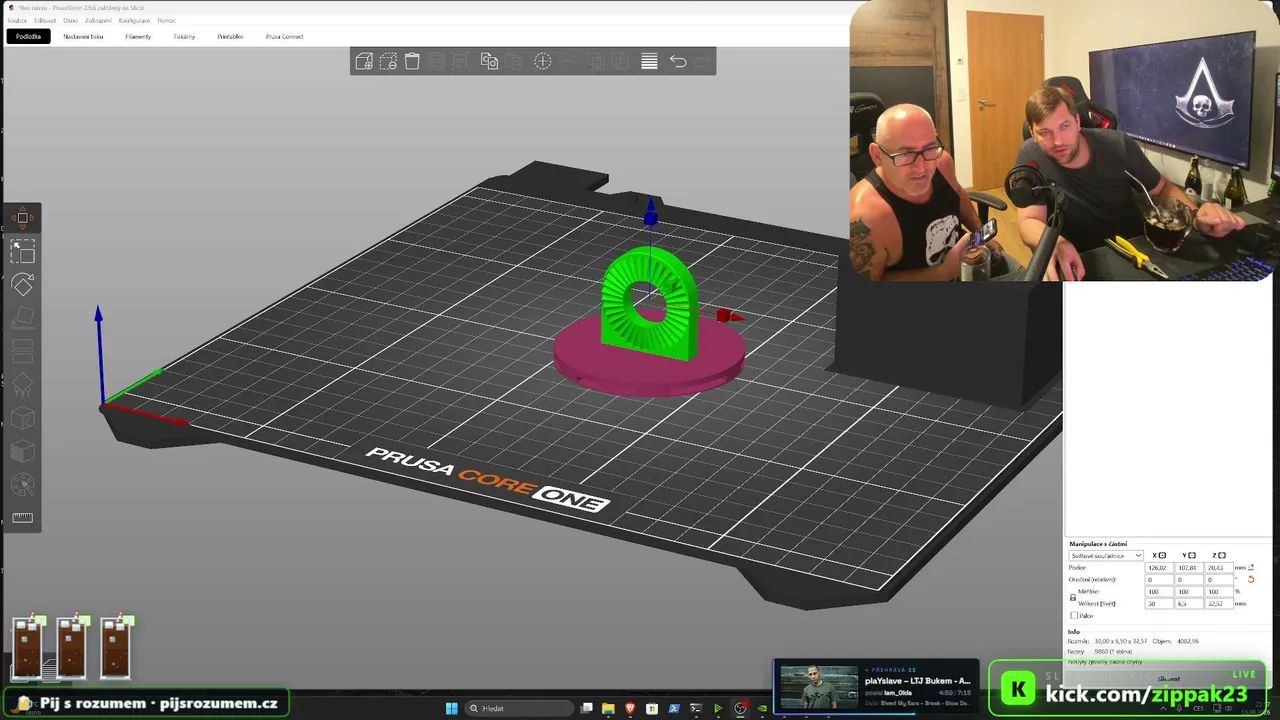Image resolution: width=1280 pixels, height=720 pixels.
Task: Open Microsoft Store from the taskbar
Action: coord(652,708)
